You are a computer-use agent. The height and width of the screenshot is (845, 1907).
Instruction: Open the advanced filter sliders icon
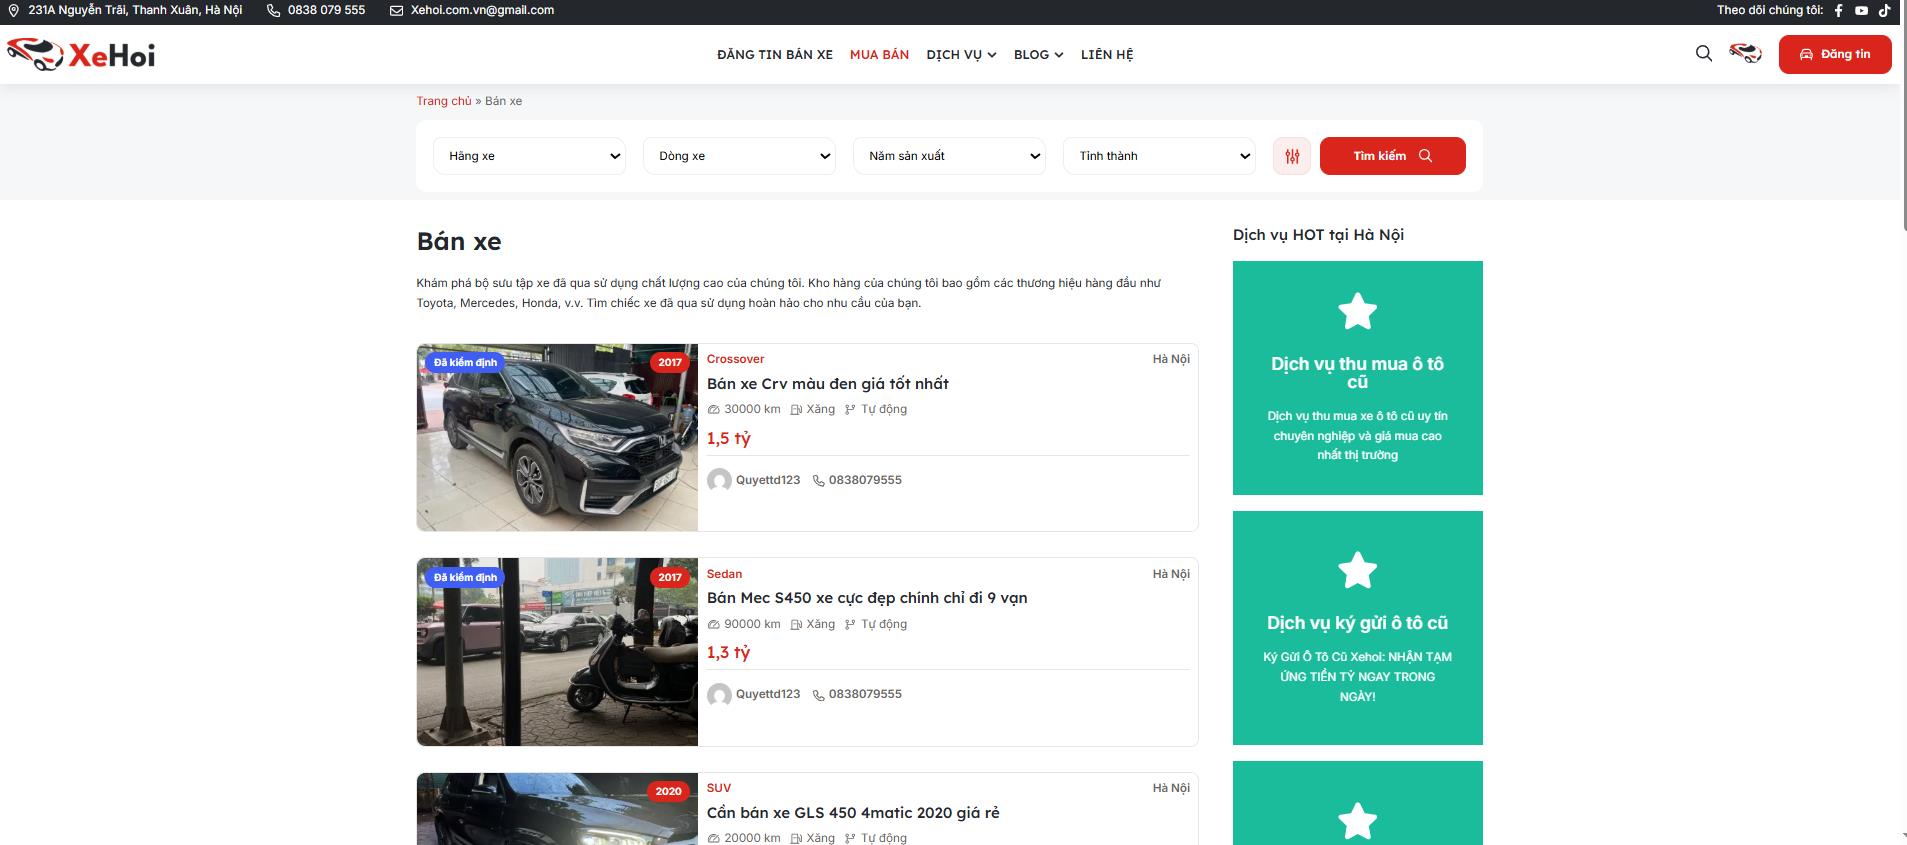1292,156
